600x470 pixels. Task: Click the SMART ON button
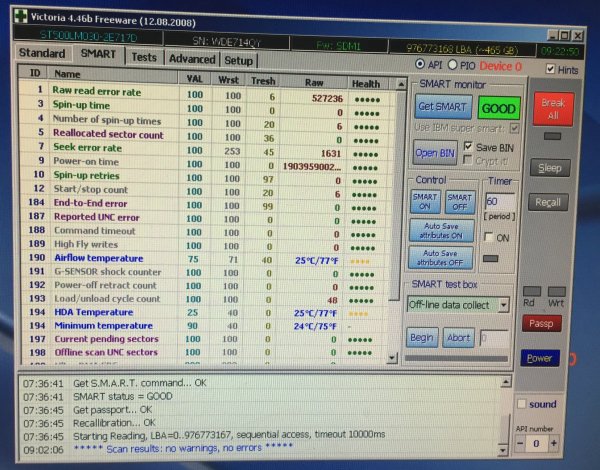[x=425, y=202]
